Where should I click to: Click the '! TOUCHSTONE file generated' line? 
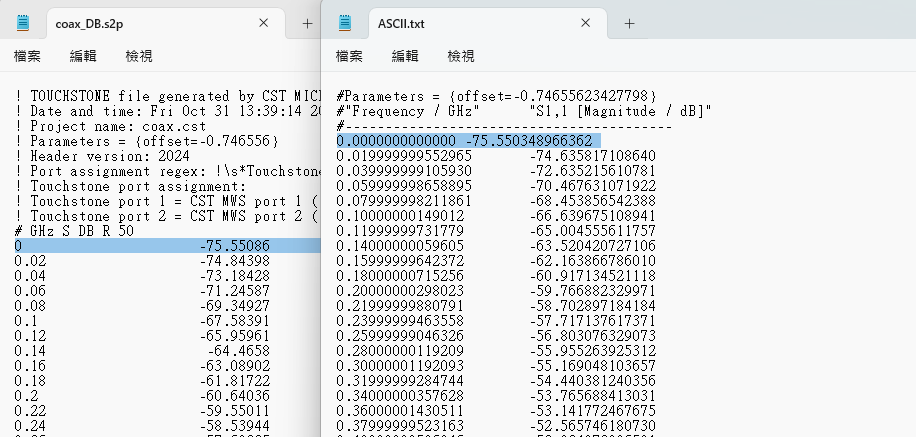[x=168, y=96]
